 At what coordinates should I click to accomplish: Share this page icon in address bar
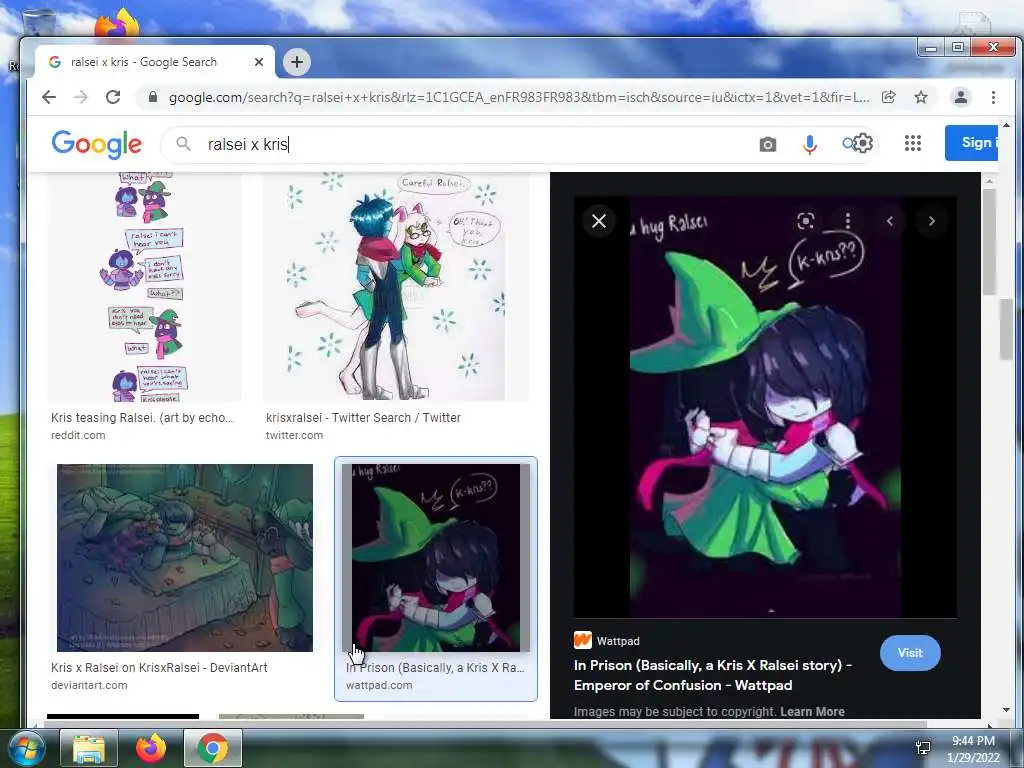click(x=888, y=97)
